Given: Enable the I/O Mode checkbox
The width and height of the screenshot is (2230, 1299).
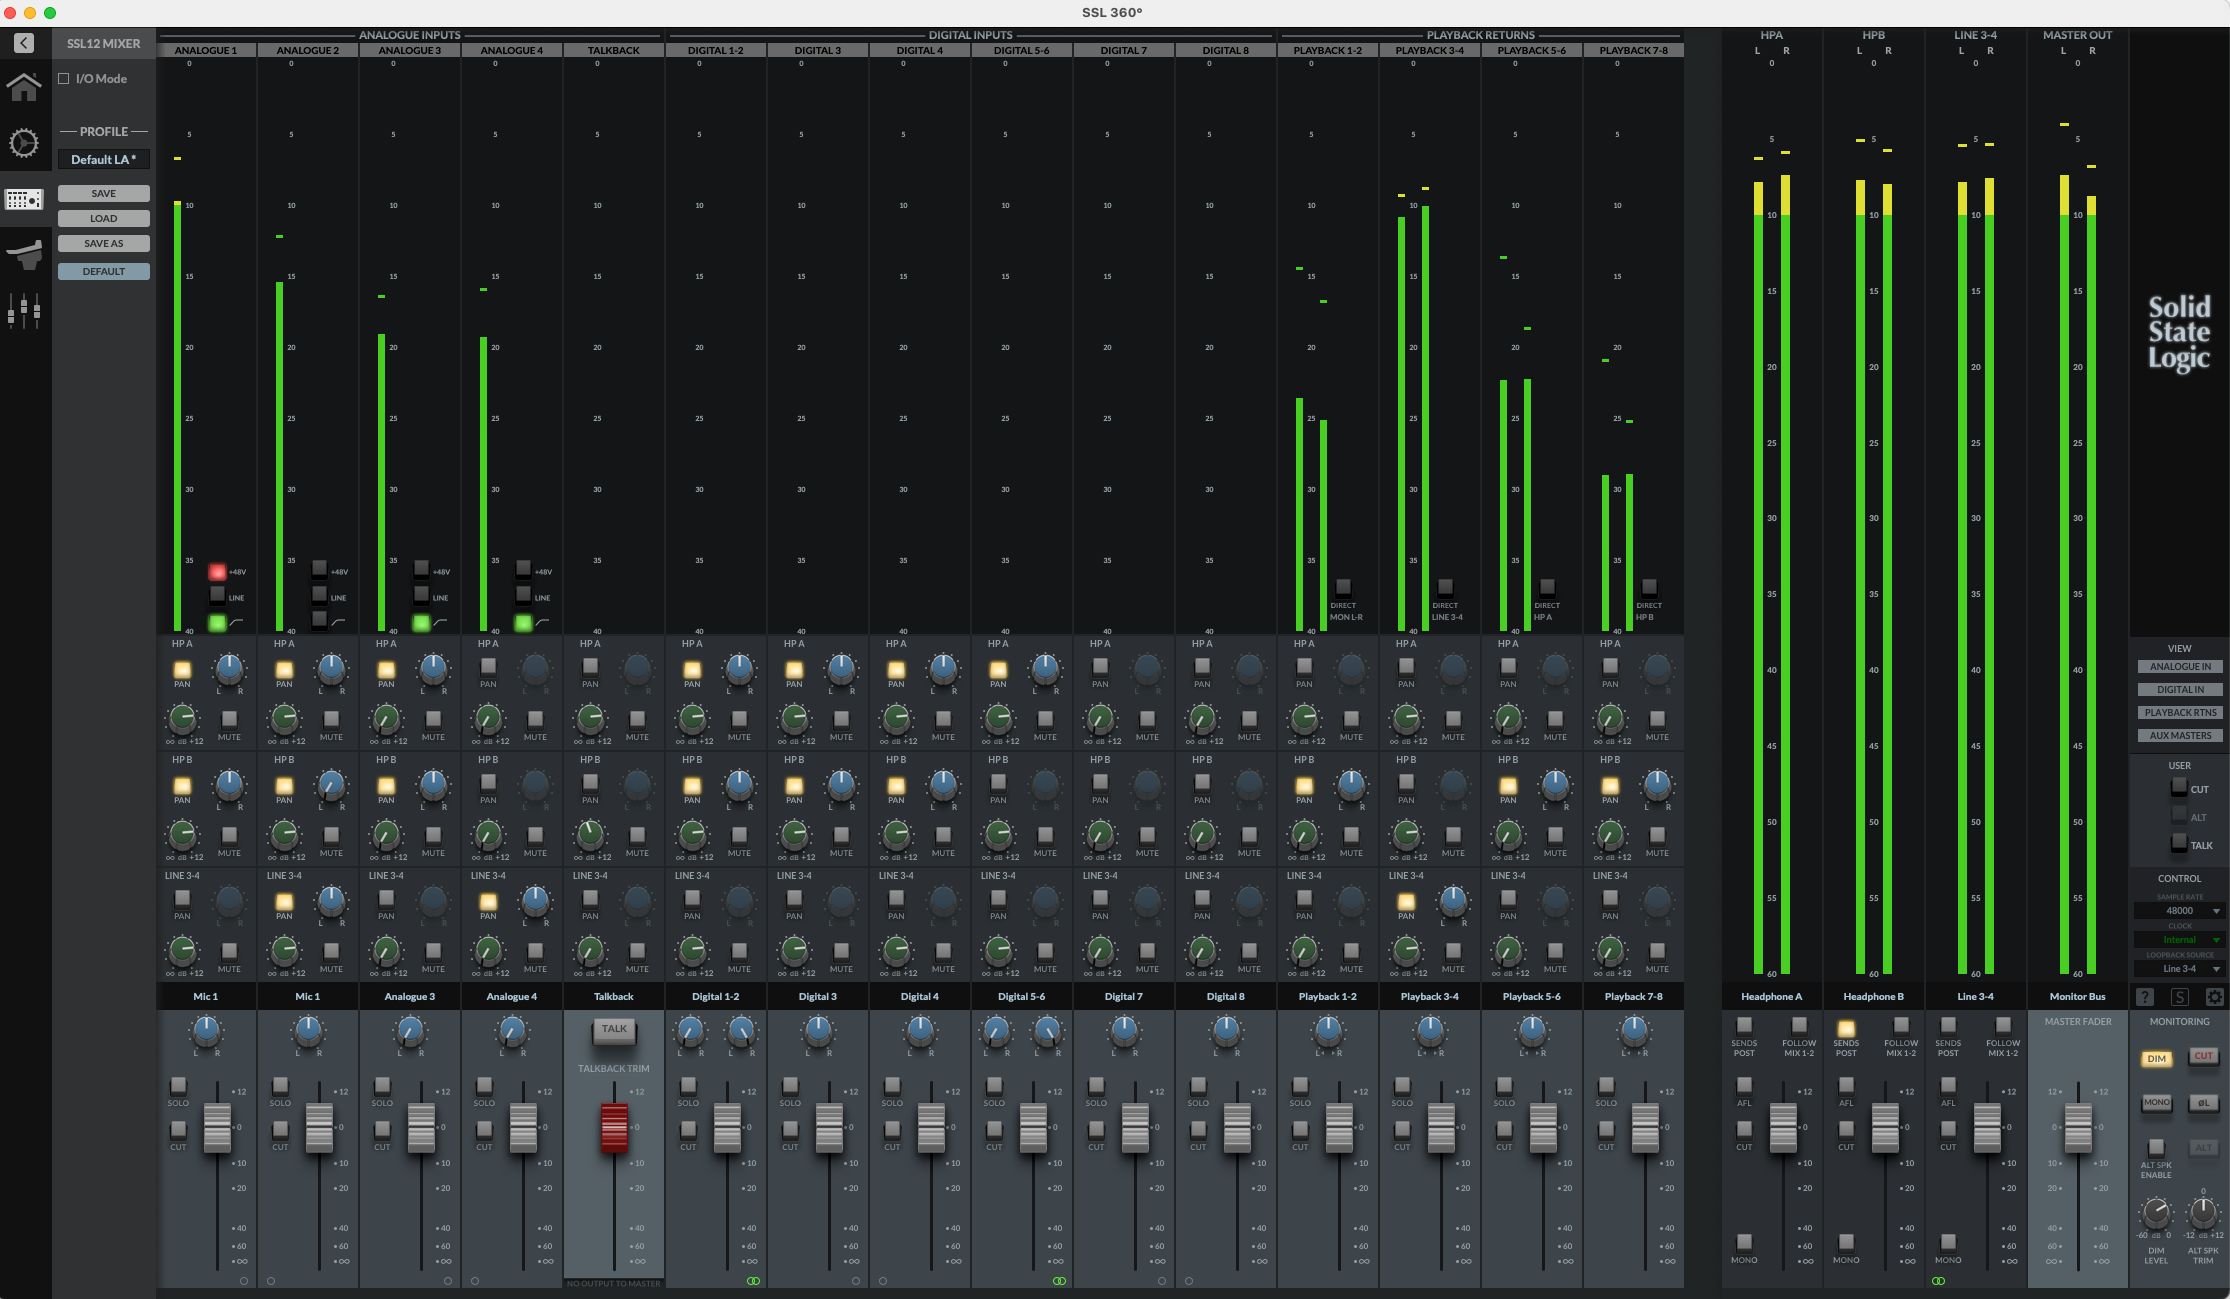Looking at the screenshot, I should coord(63,78).
